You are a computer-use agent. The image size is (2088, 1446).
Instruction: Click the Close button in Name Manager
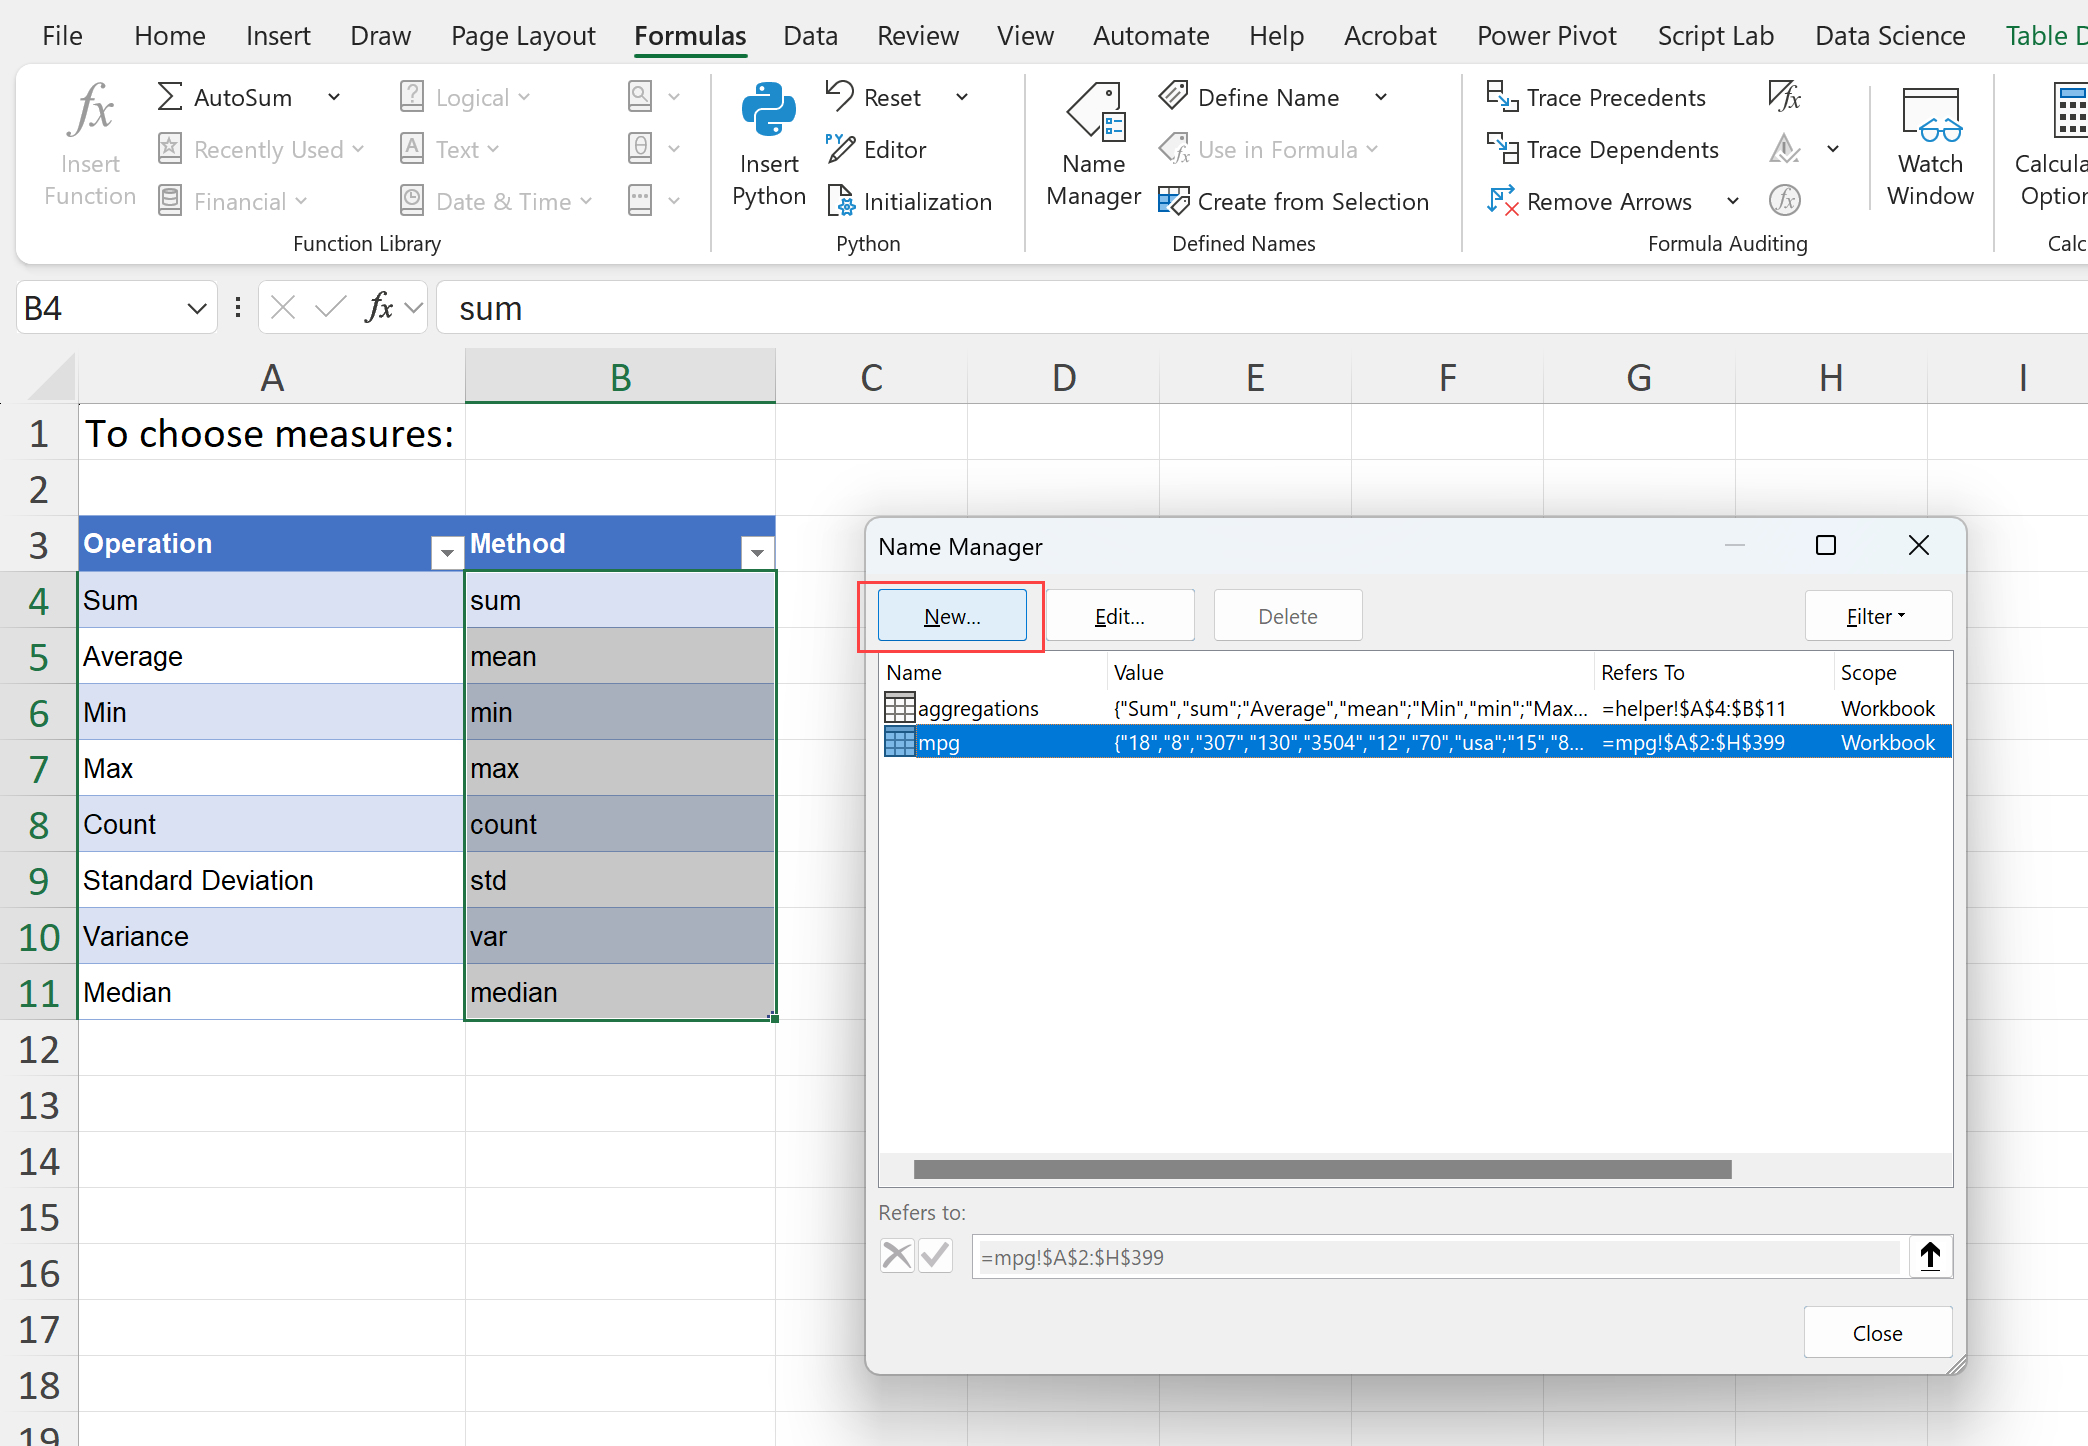tap(1876, 1333)
